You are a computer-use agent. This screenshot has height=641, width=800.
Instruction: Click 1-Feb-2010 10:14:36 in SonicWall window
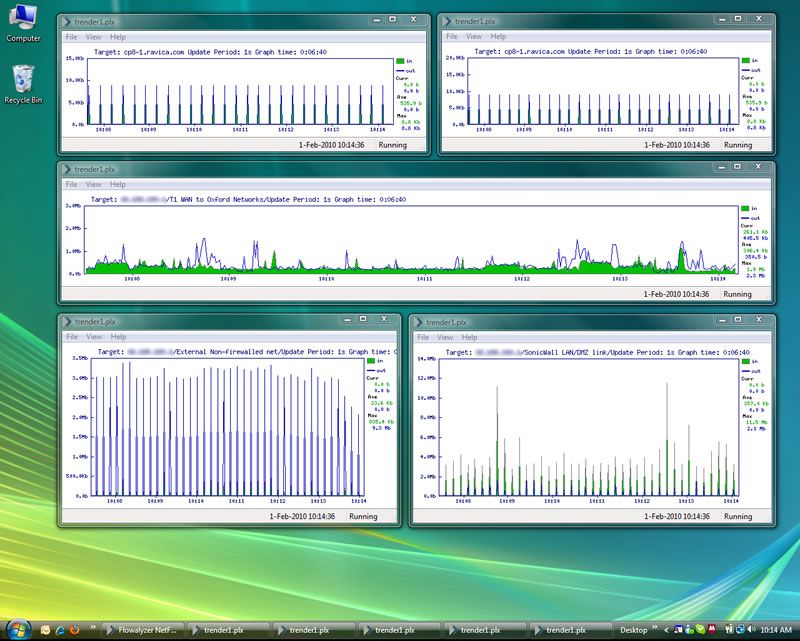coord(677,516)
